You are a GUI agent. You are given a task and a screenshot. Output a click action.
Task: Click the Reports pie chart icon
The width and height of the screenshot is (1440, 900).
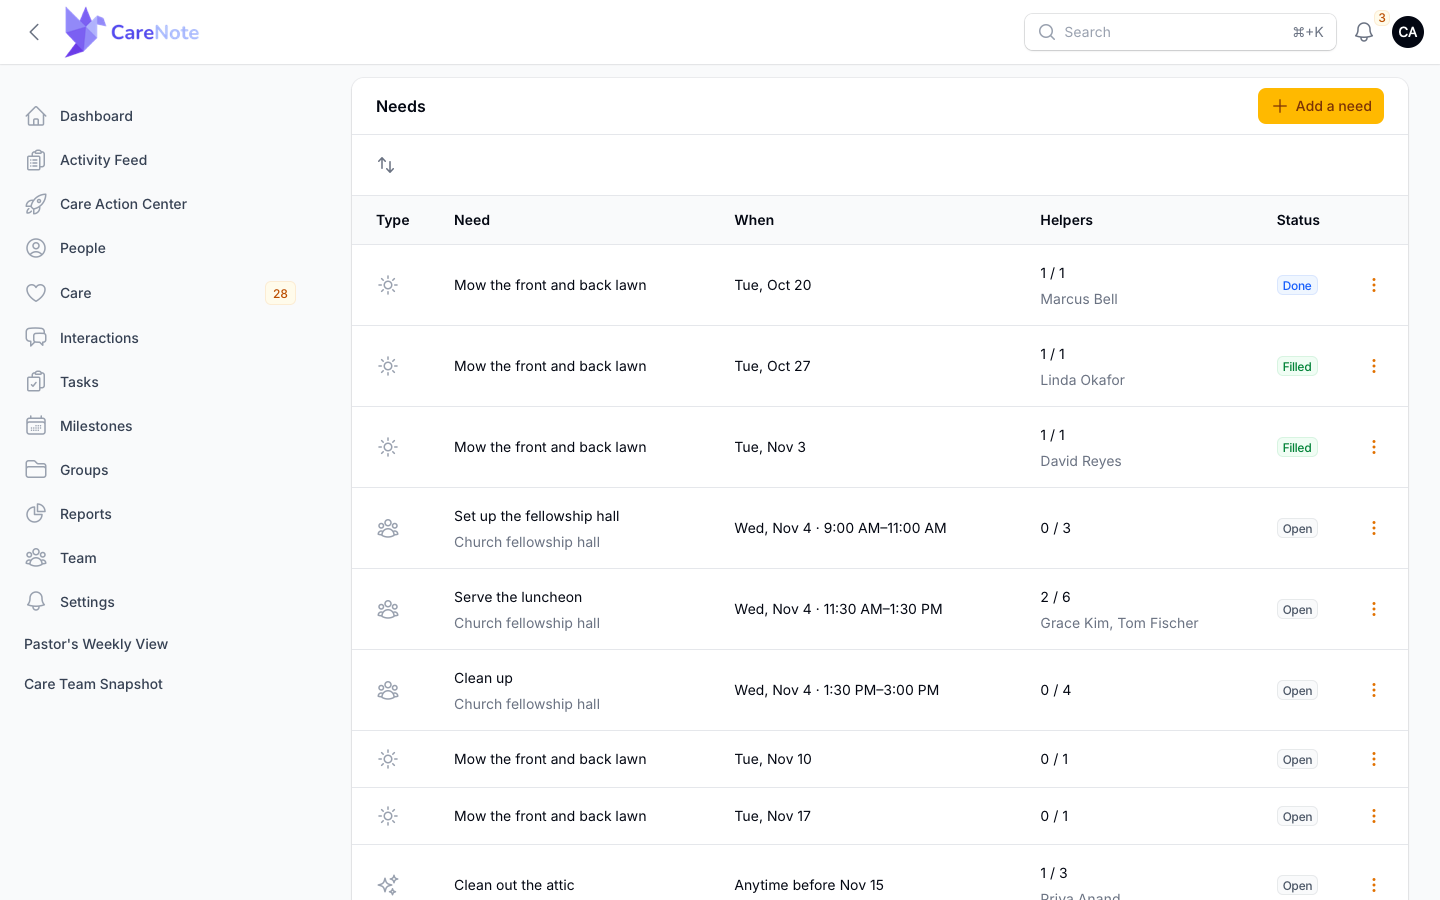[x=36, y=514]
